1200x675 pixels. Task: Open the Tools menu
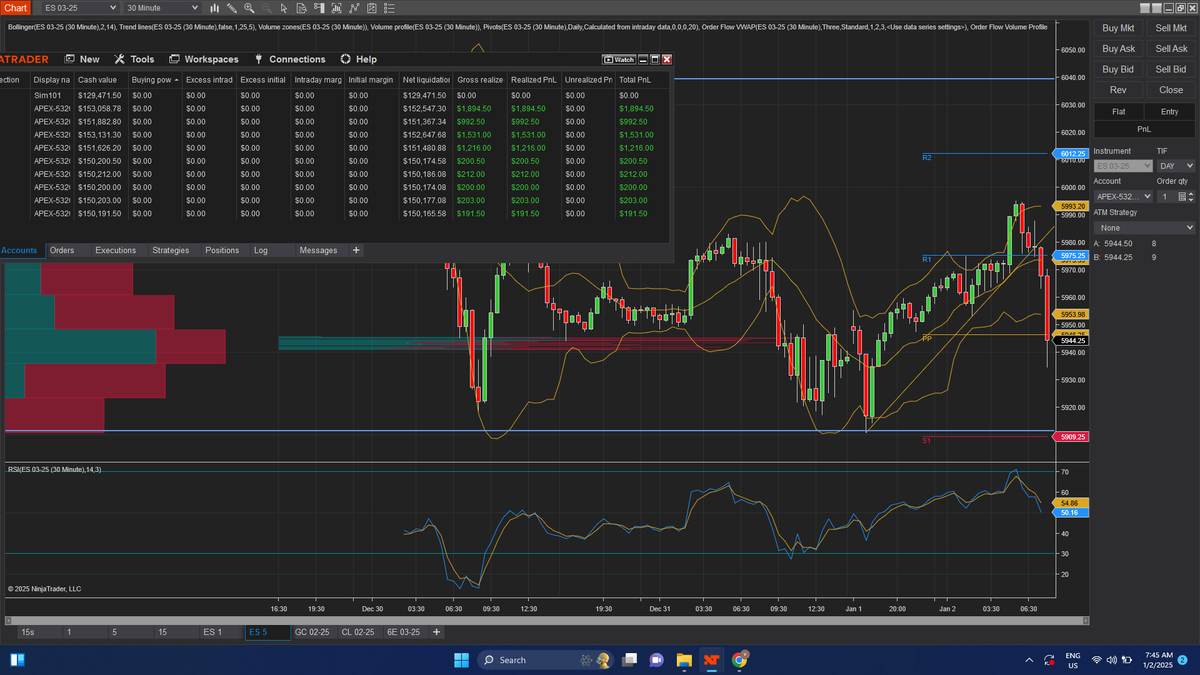[x=134, y=59]
